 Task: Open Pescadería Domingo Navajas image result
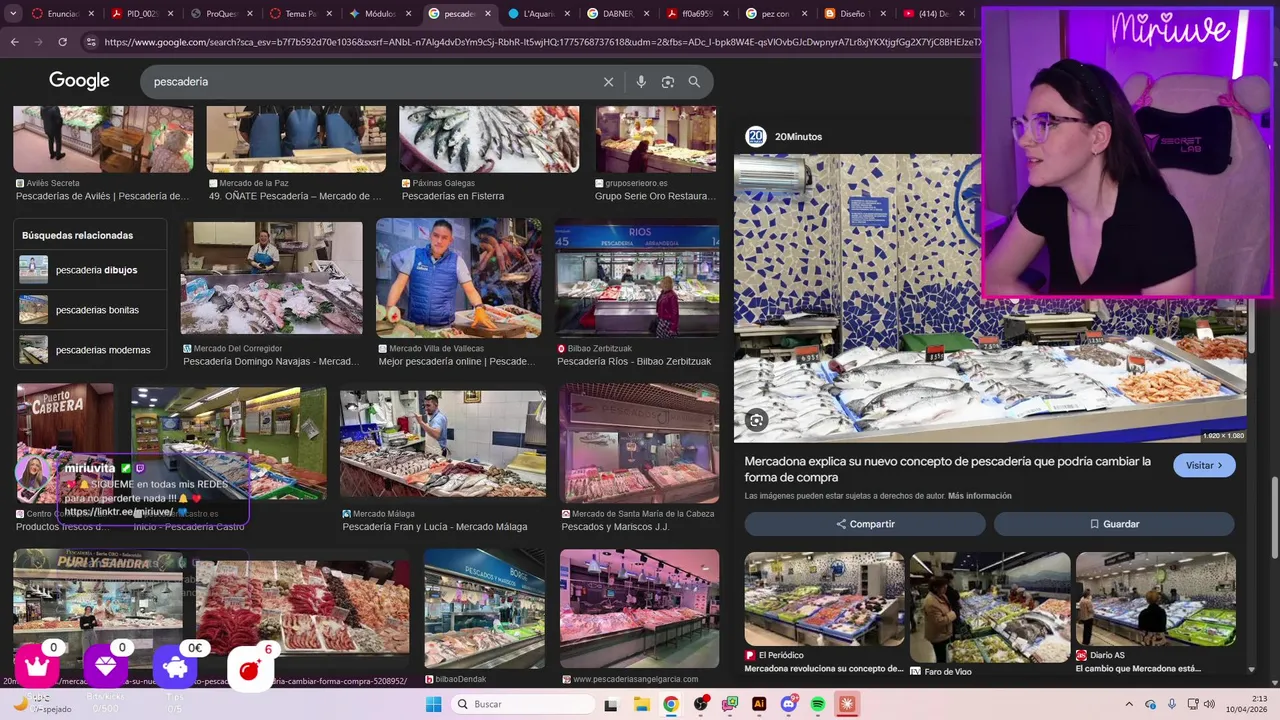[x=271, y=278]
